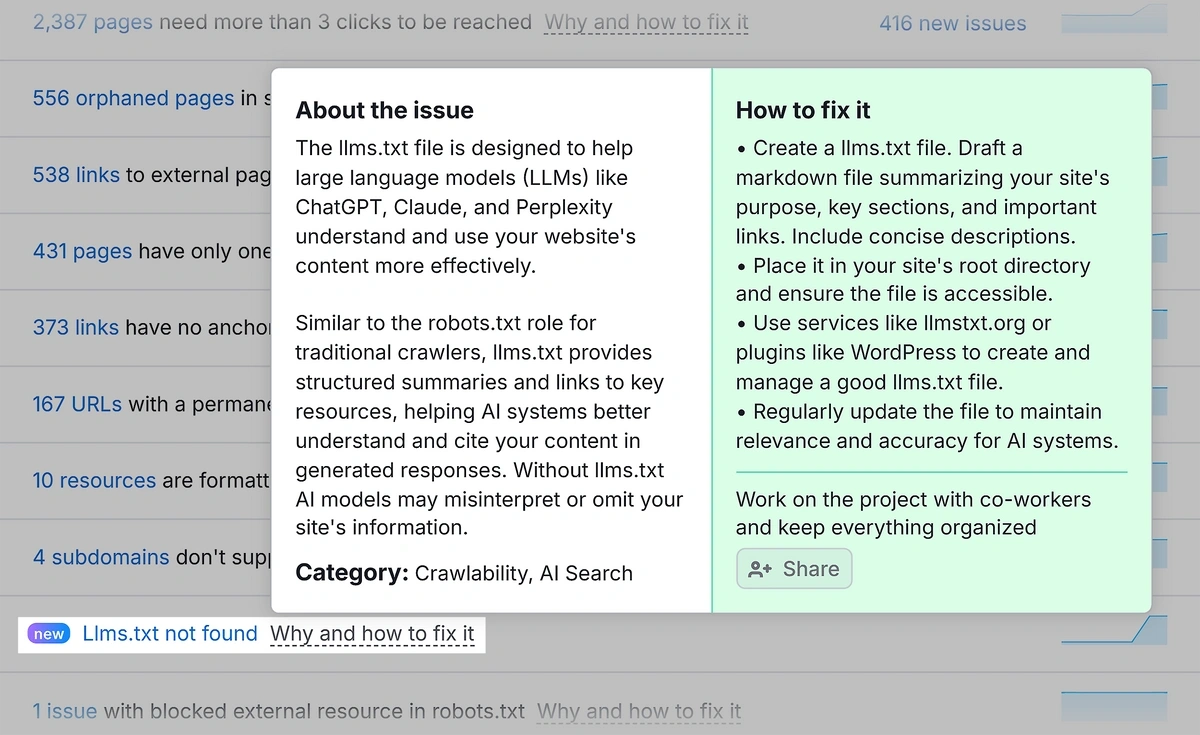Open the 538 links to external pages issue
The height and width of the screenshot is (735, 1200).
[76, 175]
